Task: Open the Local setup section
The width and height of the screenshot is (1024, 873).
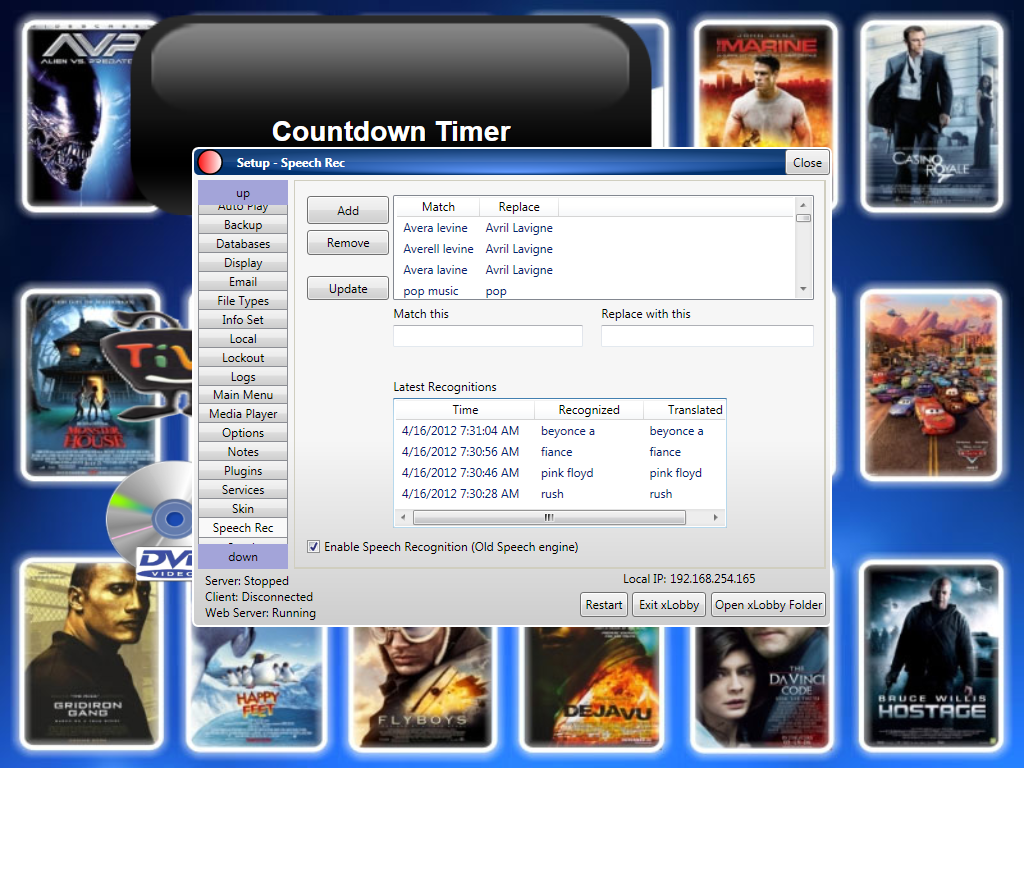Action: pyautogui.click(x=243, y=338)
